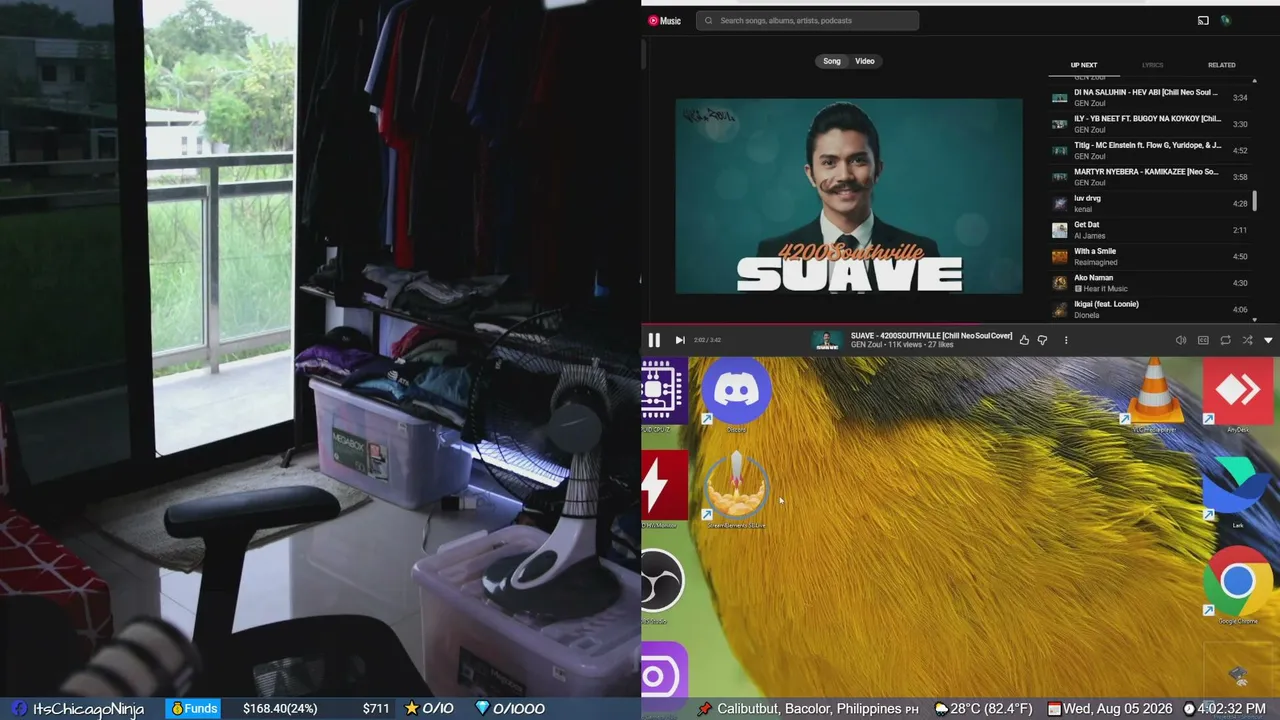
Task: Click the YouTube Music logo
Action: tap(665, 20)
